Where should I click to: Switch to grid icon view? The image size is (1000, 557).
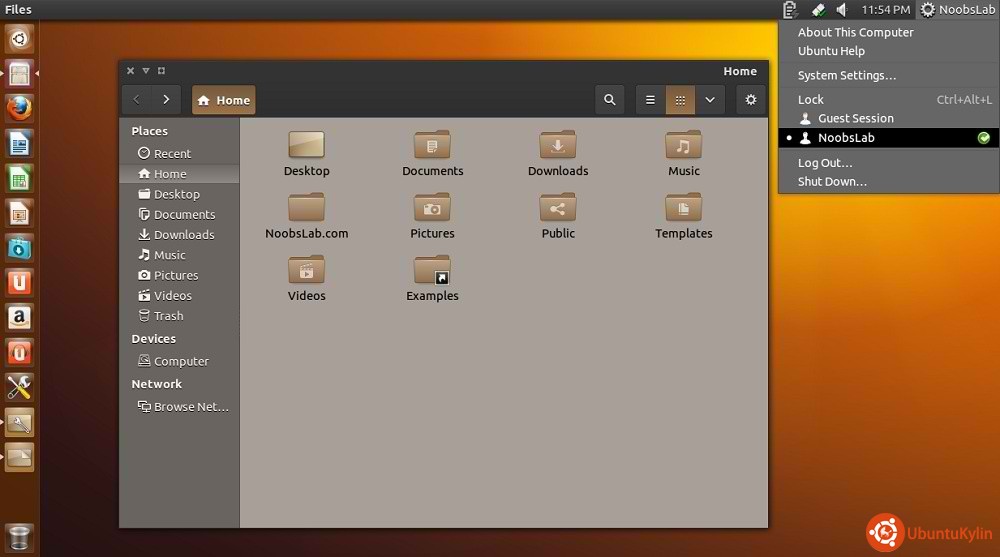pos(680,100)
